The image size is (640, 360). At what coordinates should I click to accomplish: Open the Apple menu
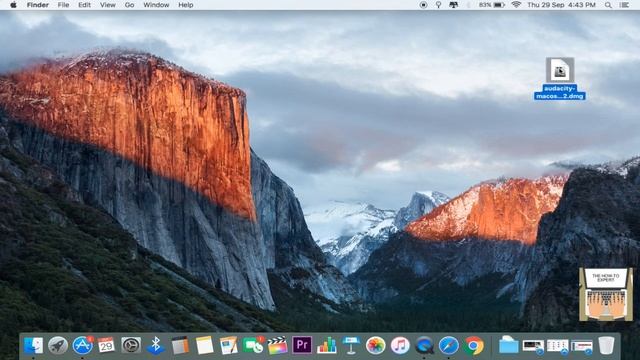tap(13, 5)
